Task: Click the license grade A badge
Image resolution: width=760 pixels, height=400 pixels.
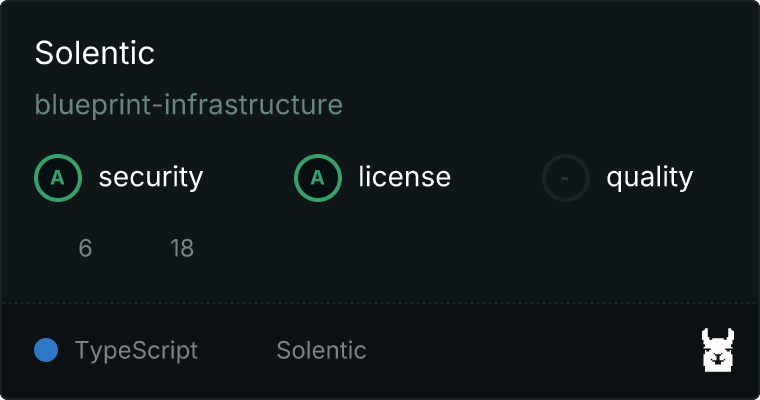Action: [x=318, y=178]
